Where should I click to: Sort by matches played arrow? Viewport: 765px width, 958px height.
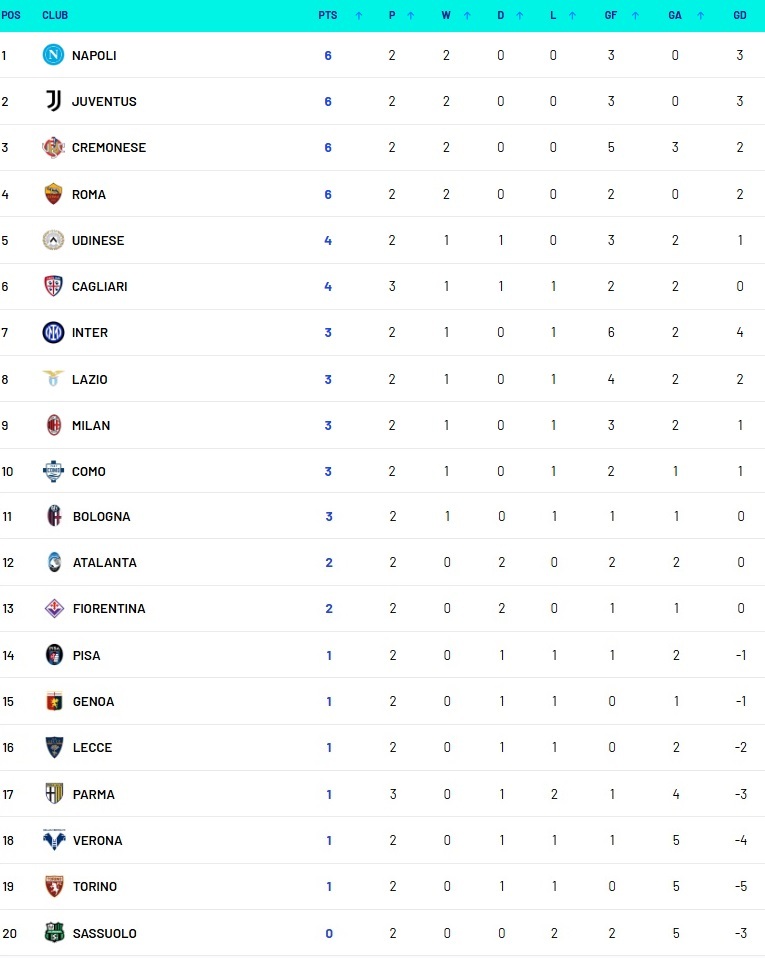tap(411, 15)
